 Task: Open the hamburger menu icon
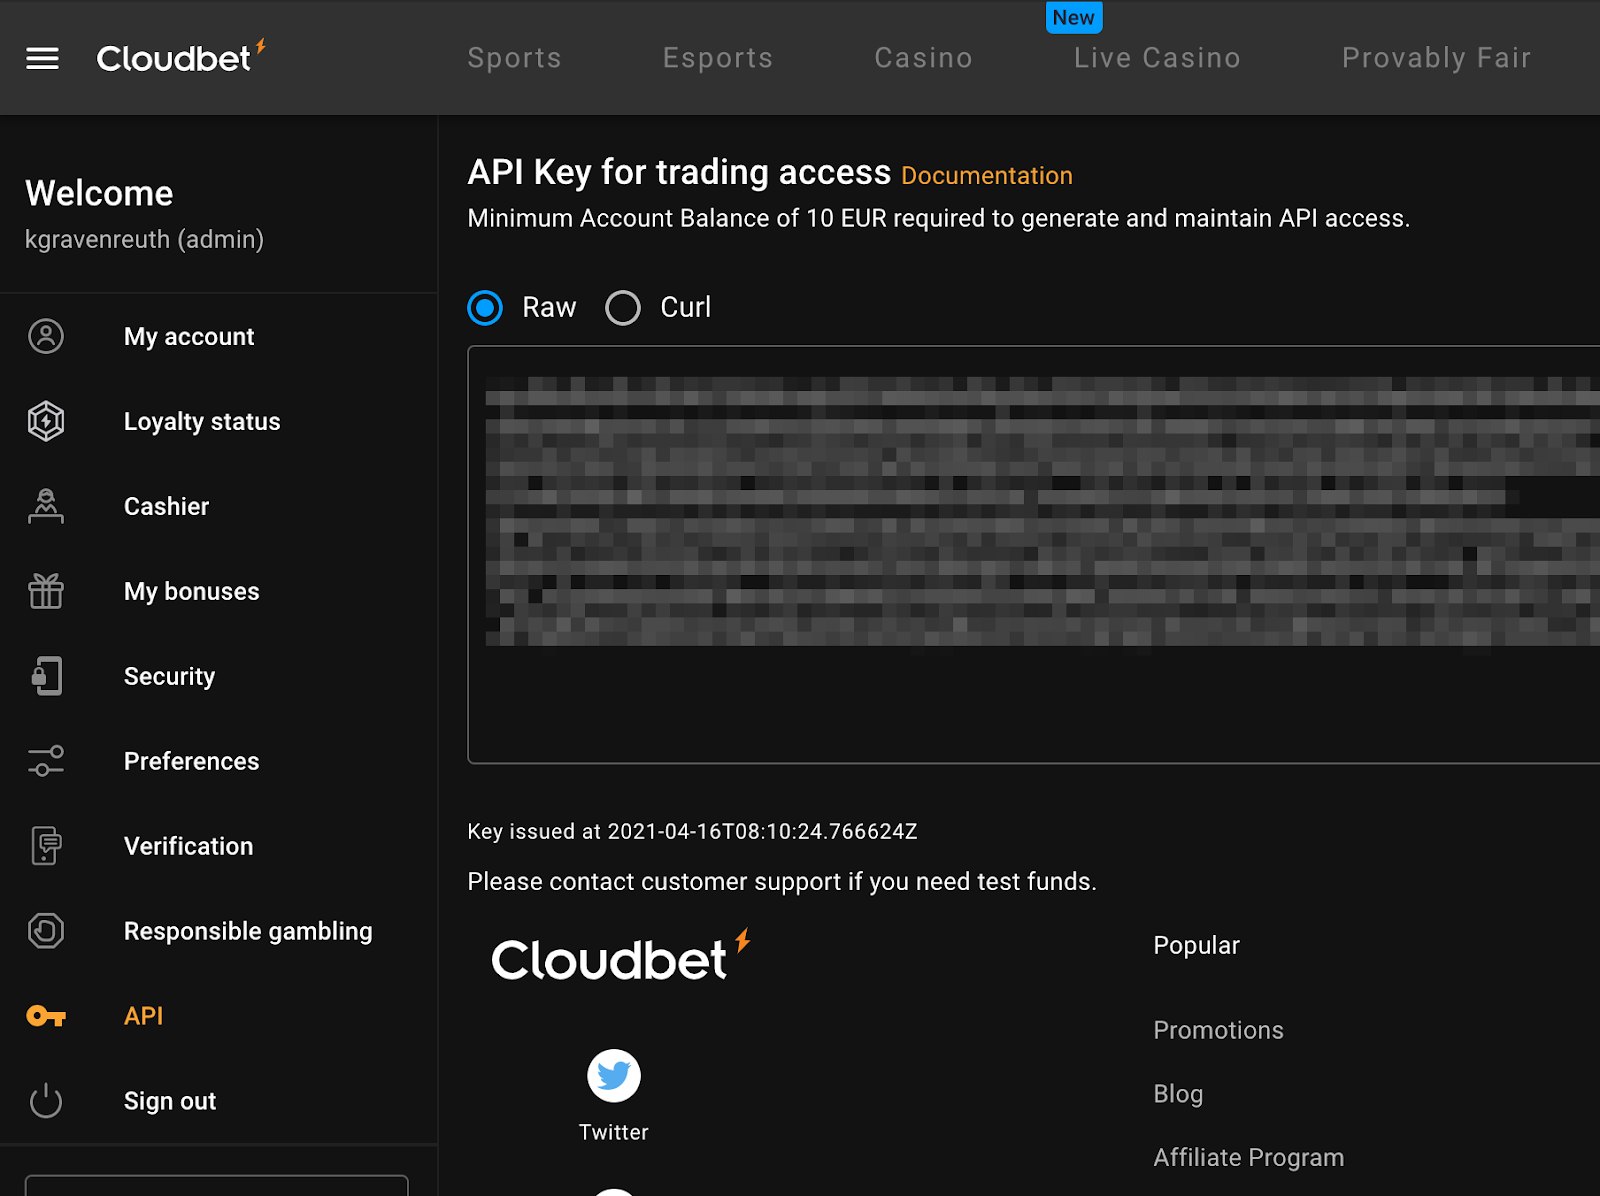(42, 59)
